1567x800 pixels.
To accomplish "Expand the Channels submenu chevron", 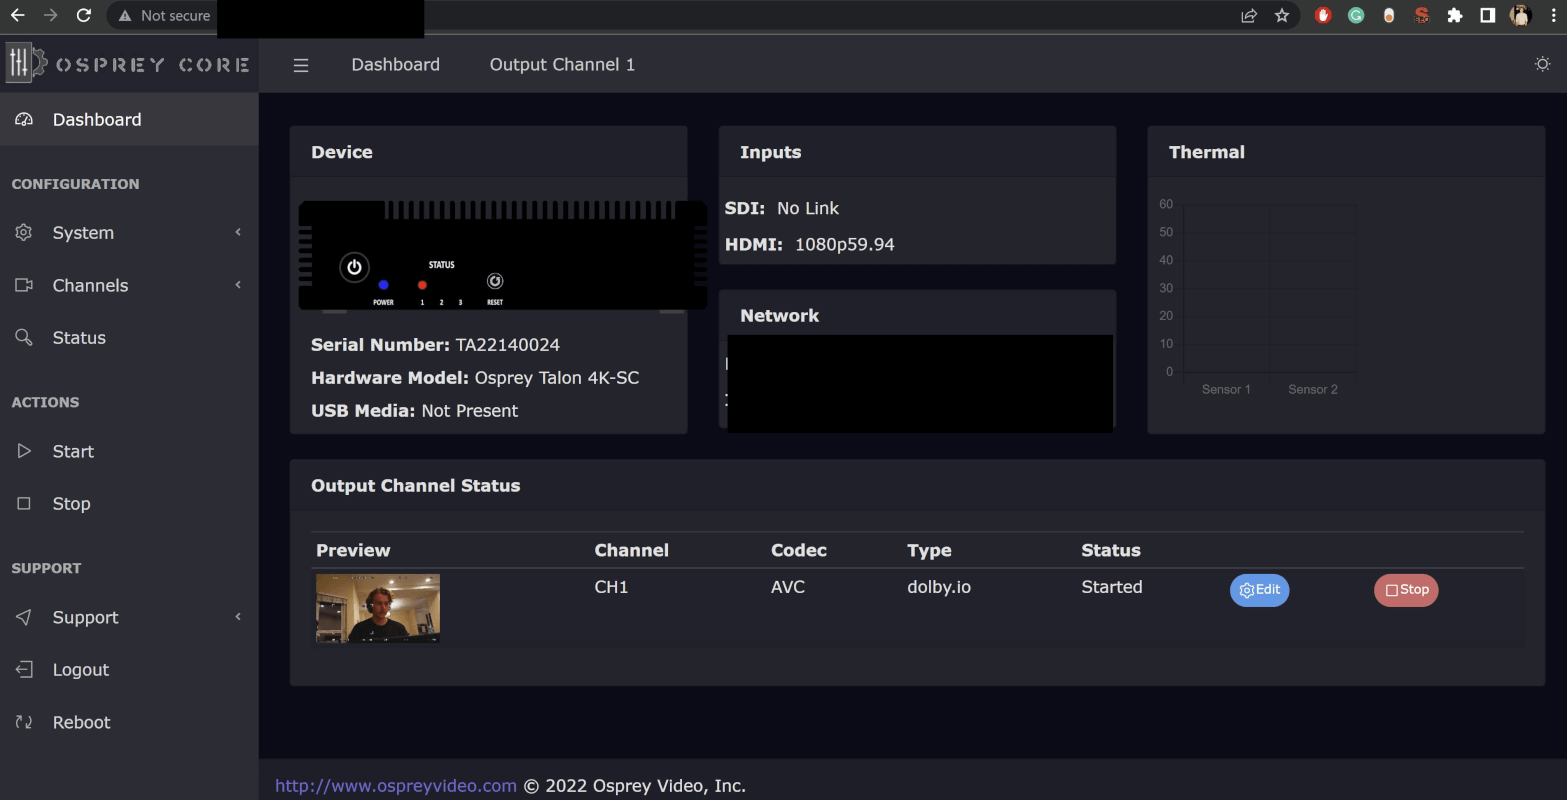I will pyautogui.click(x=238, y=285).
